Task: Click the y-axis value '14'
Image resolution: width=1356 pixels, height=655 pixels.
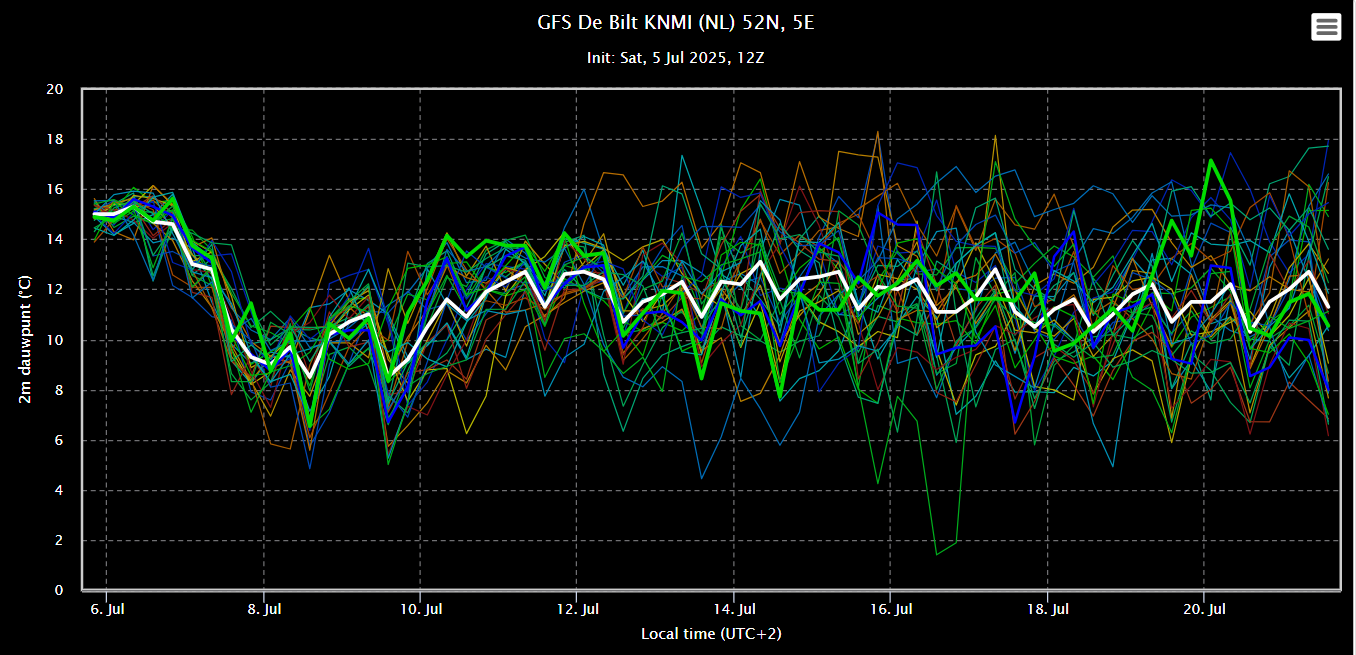Action: point(56,240)
